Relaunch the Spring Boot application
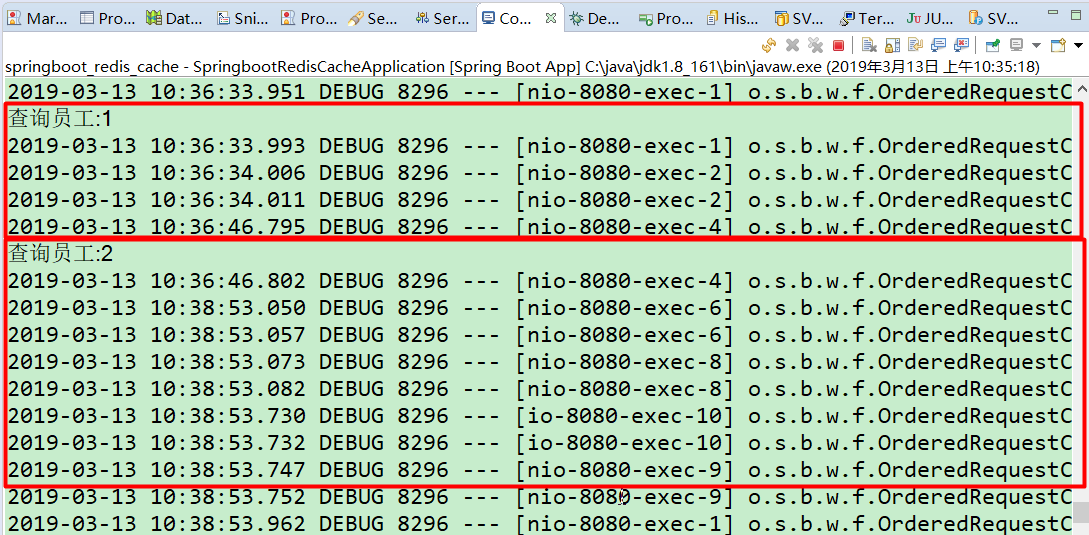The height and width of the screenshot is (535, 1089). point(769,45)
